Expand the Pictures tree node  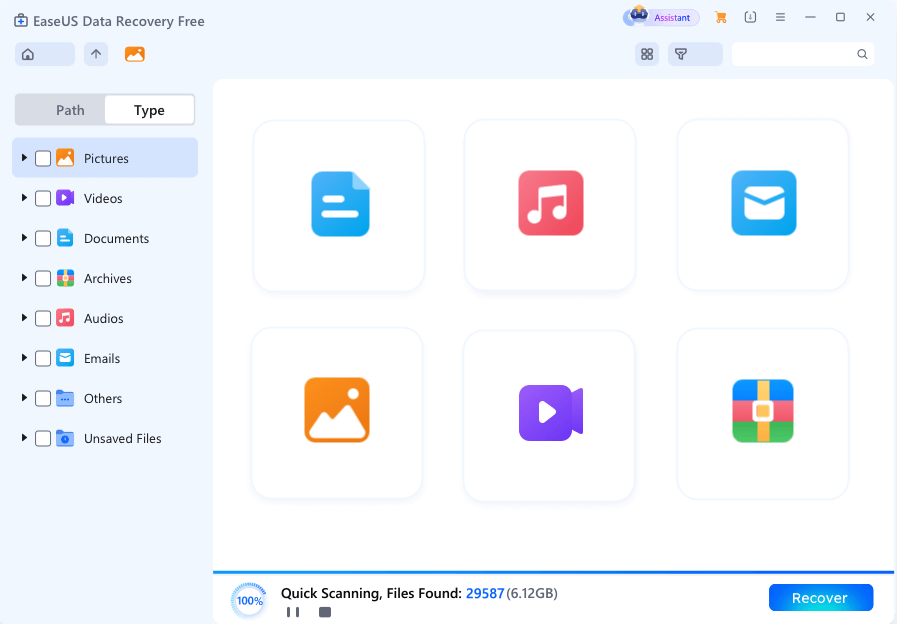tap(24, 157)
